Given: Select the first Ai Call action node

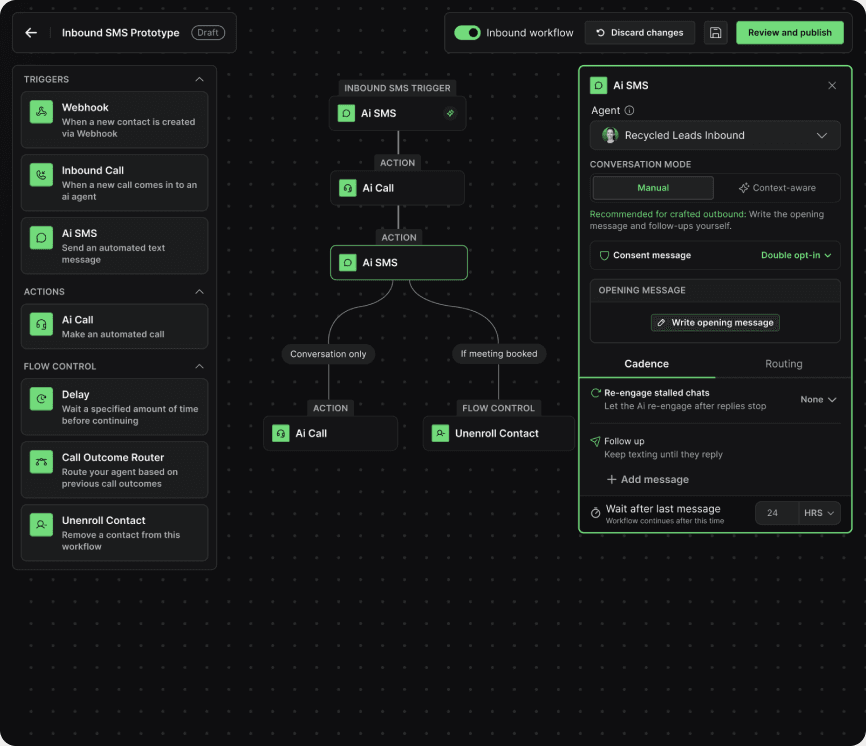Looking at the screenshot, I should (x=397, y=188).
